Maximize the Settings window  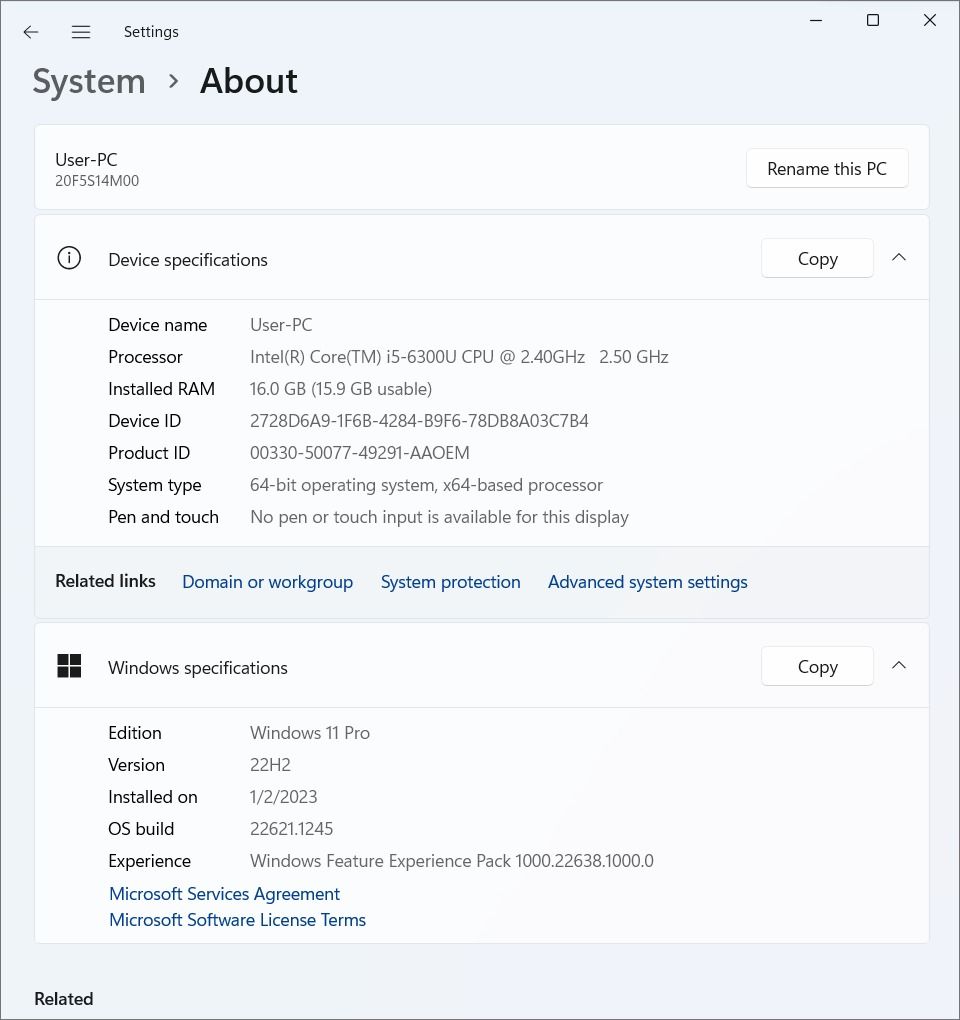click(x=873, y=20)
